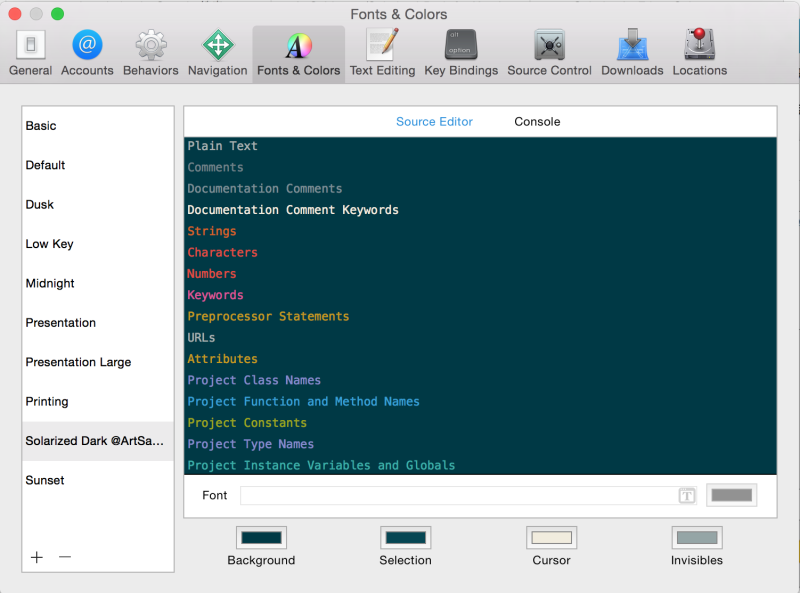
Task: Select the Source Editor tab
Action: (434, 121)
